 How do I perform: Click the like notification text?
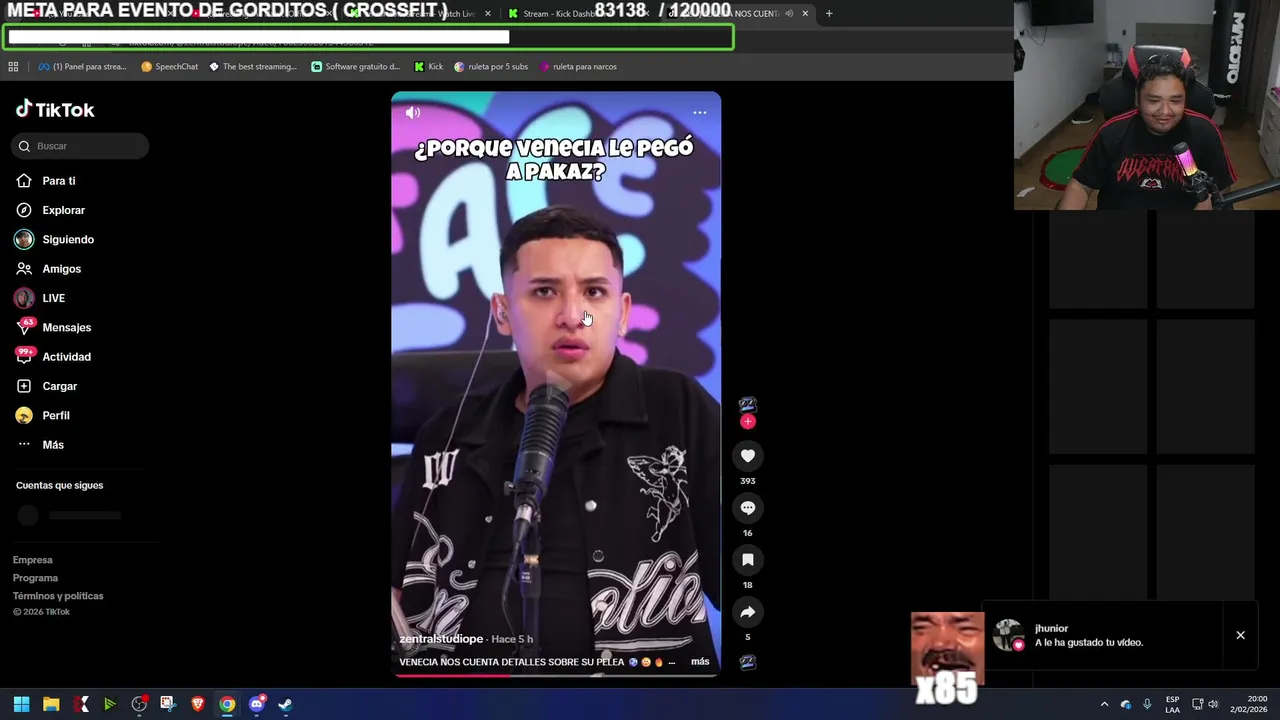(1089, 643)
